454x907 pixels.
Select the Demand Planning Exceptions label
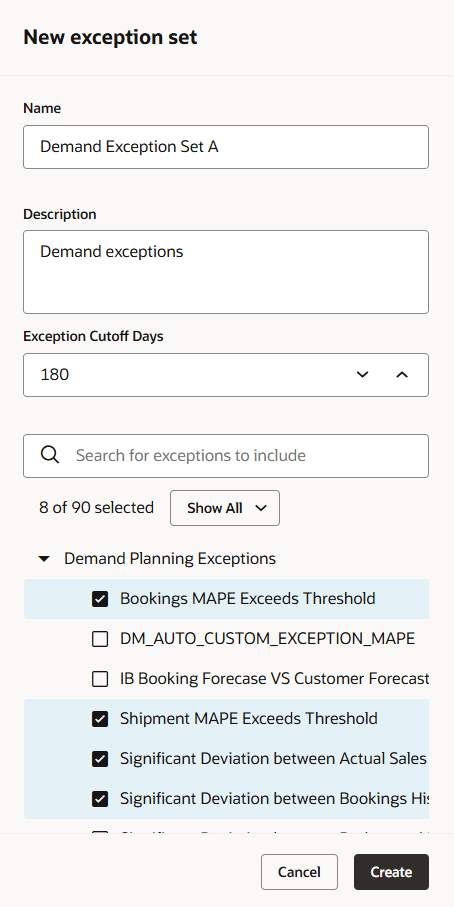[x=170, y=559]
